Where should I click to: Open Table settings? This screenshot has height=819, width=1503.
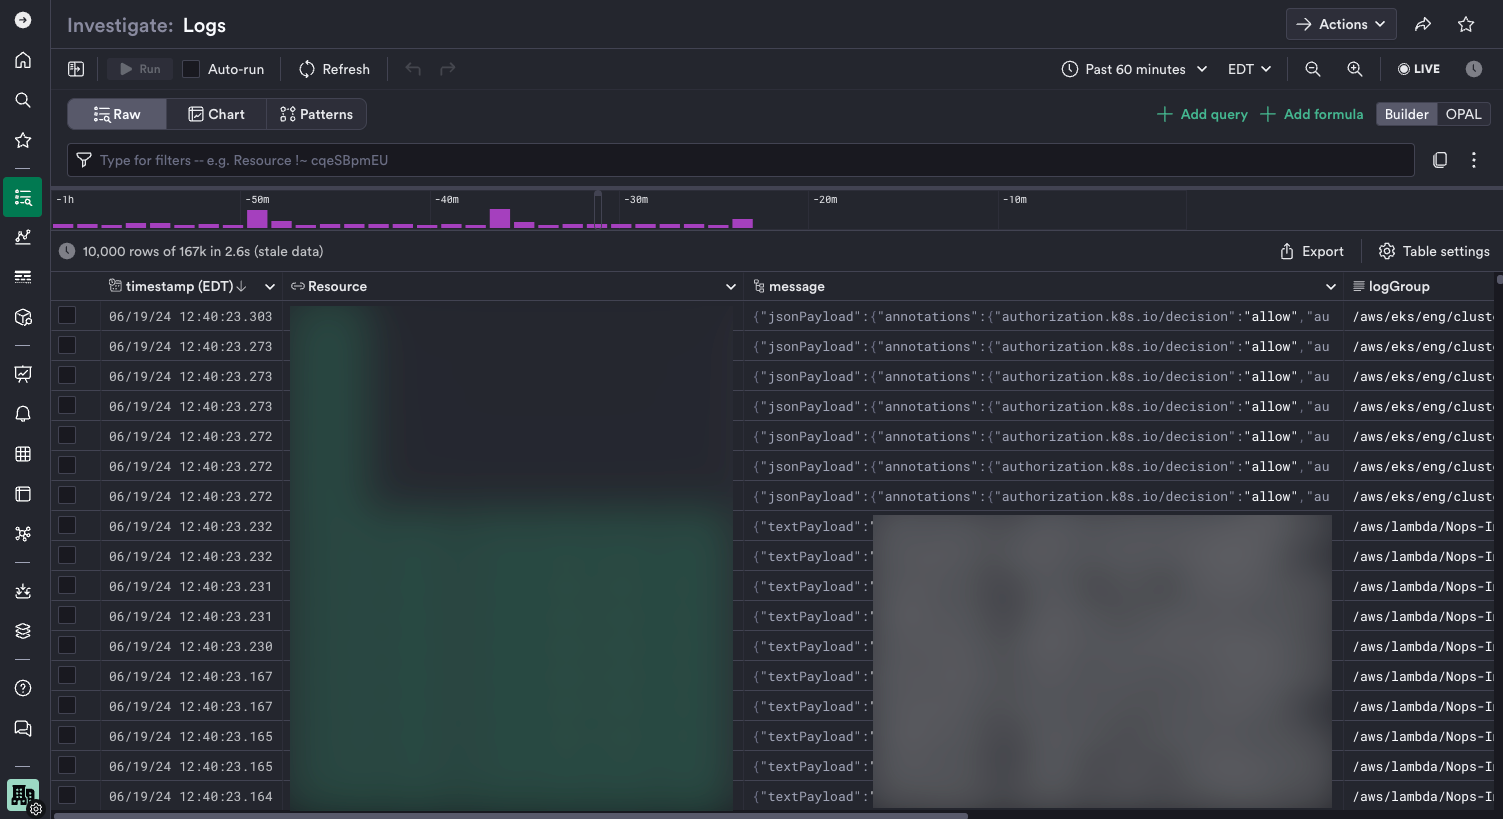point(1433,251)
